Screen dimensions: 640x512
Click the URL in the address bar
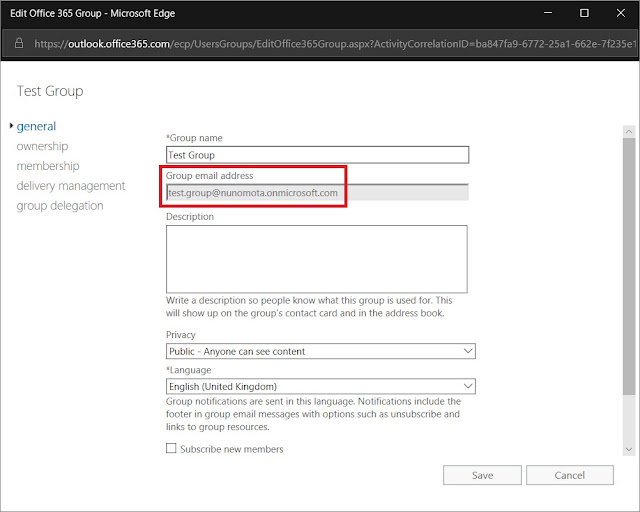click(x=336, y=44)
